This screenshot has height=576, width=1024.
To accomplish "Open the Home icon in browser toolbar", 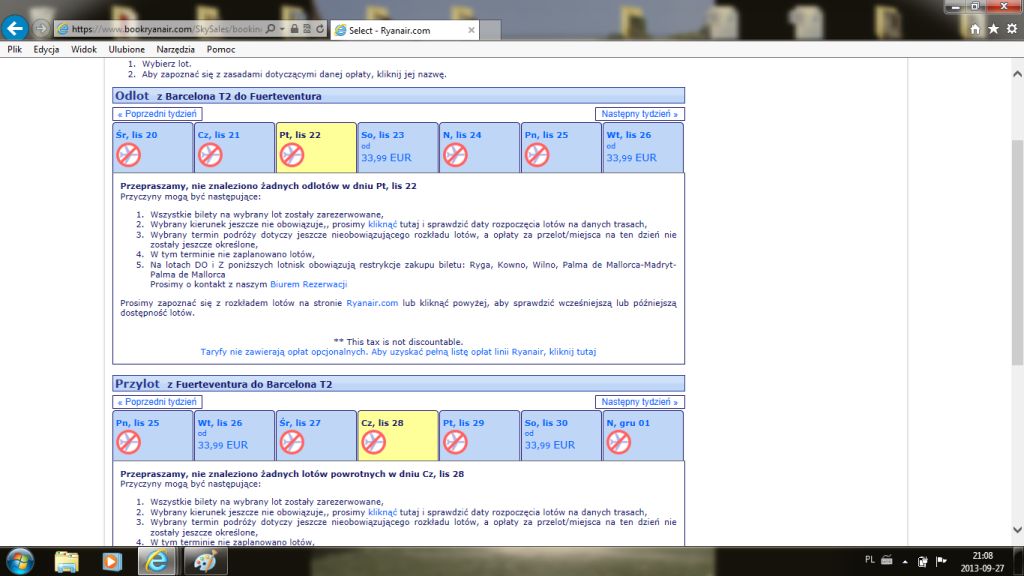I will tap(974, 29).
